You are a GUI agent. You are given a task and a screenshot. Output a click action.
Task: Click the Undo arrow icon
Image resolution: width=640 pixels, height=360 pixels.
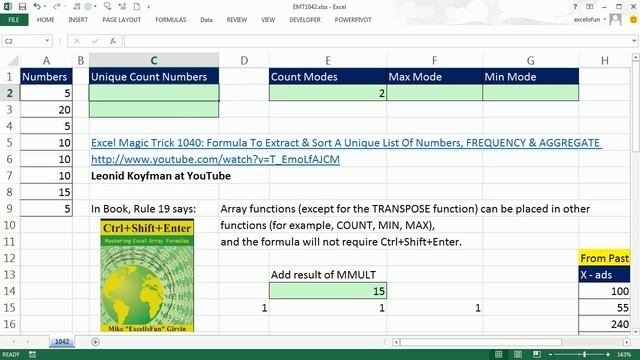click(x=37, y=7)
